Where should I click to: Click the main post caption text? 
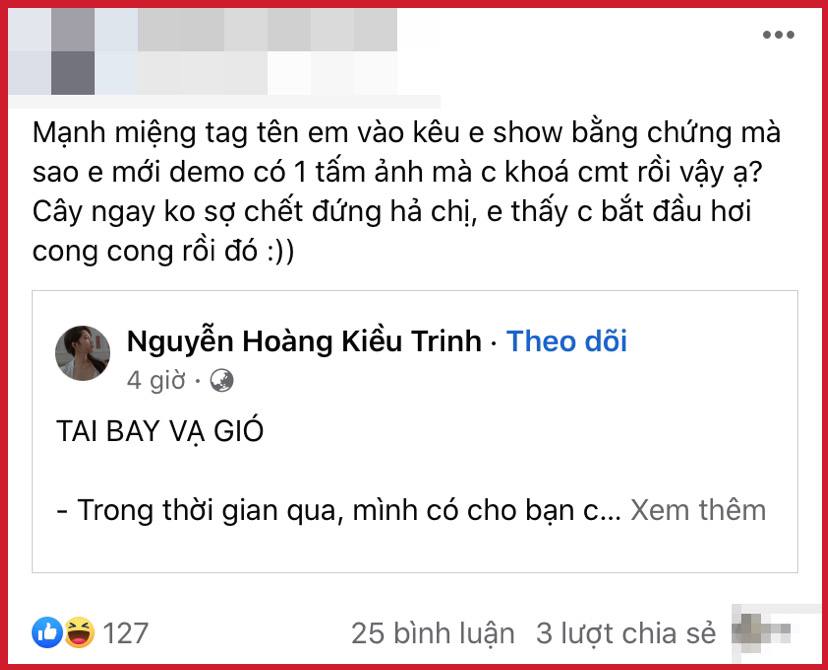coord(406,192)
